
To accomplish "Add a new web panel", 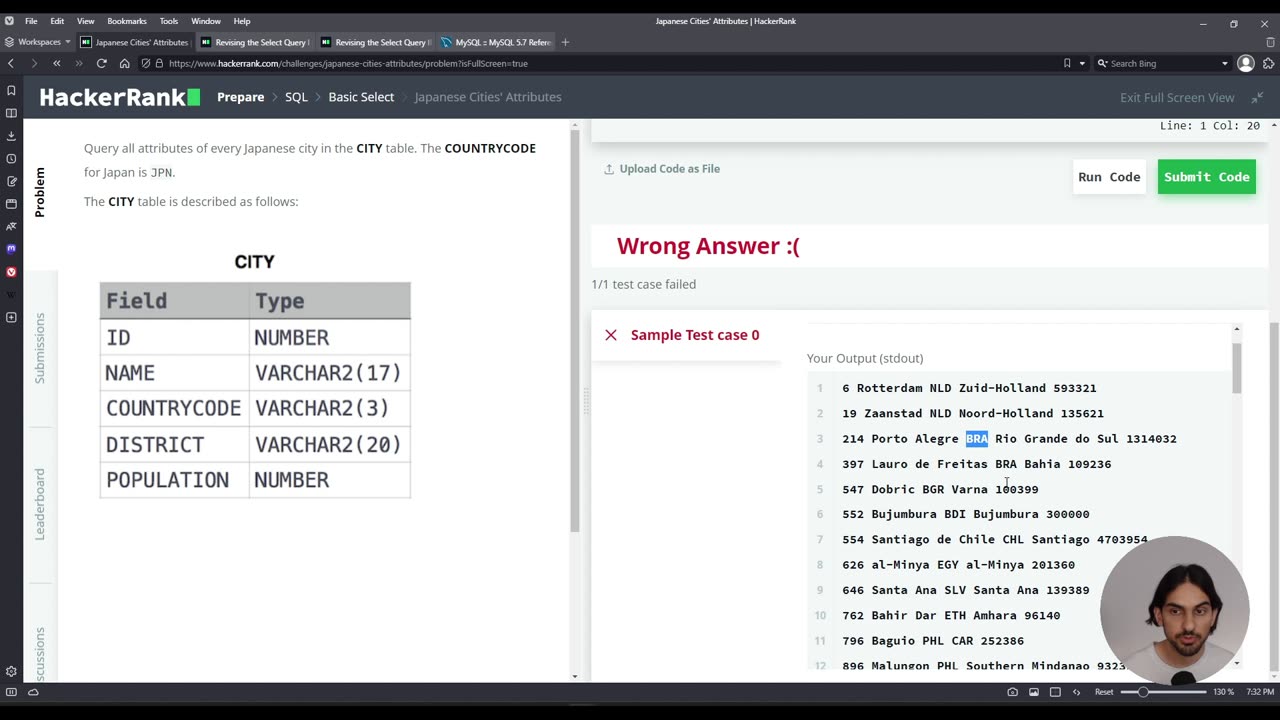I will point(11,317).
